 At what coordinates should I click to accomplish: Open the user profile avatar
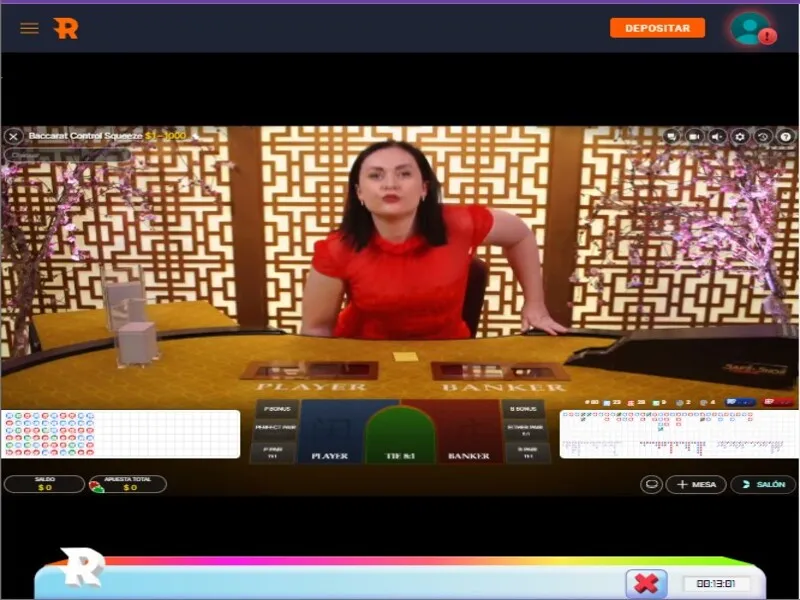coord(751,29)
